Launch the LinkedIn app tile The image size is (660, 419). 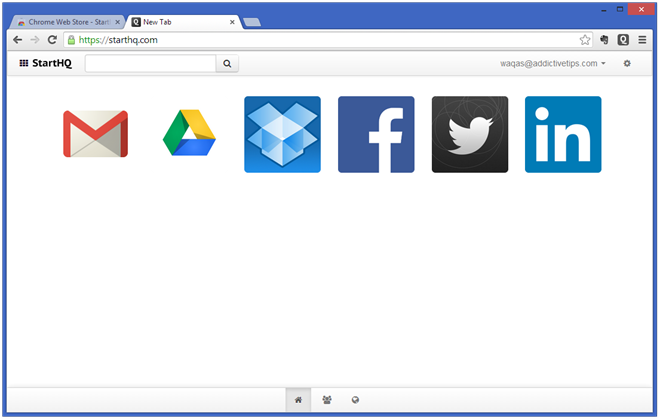(x=563, y=134)
